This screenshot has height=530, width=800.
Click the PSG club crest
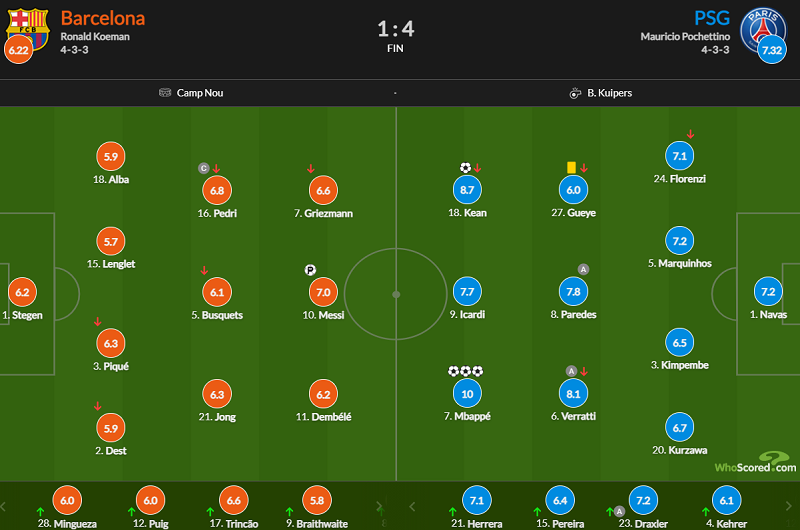coord(762,30)
